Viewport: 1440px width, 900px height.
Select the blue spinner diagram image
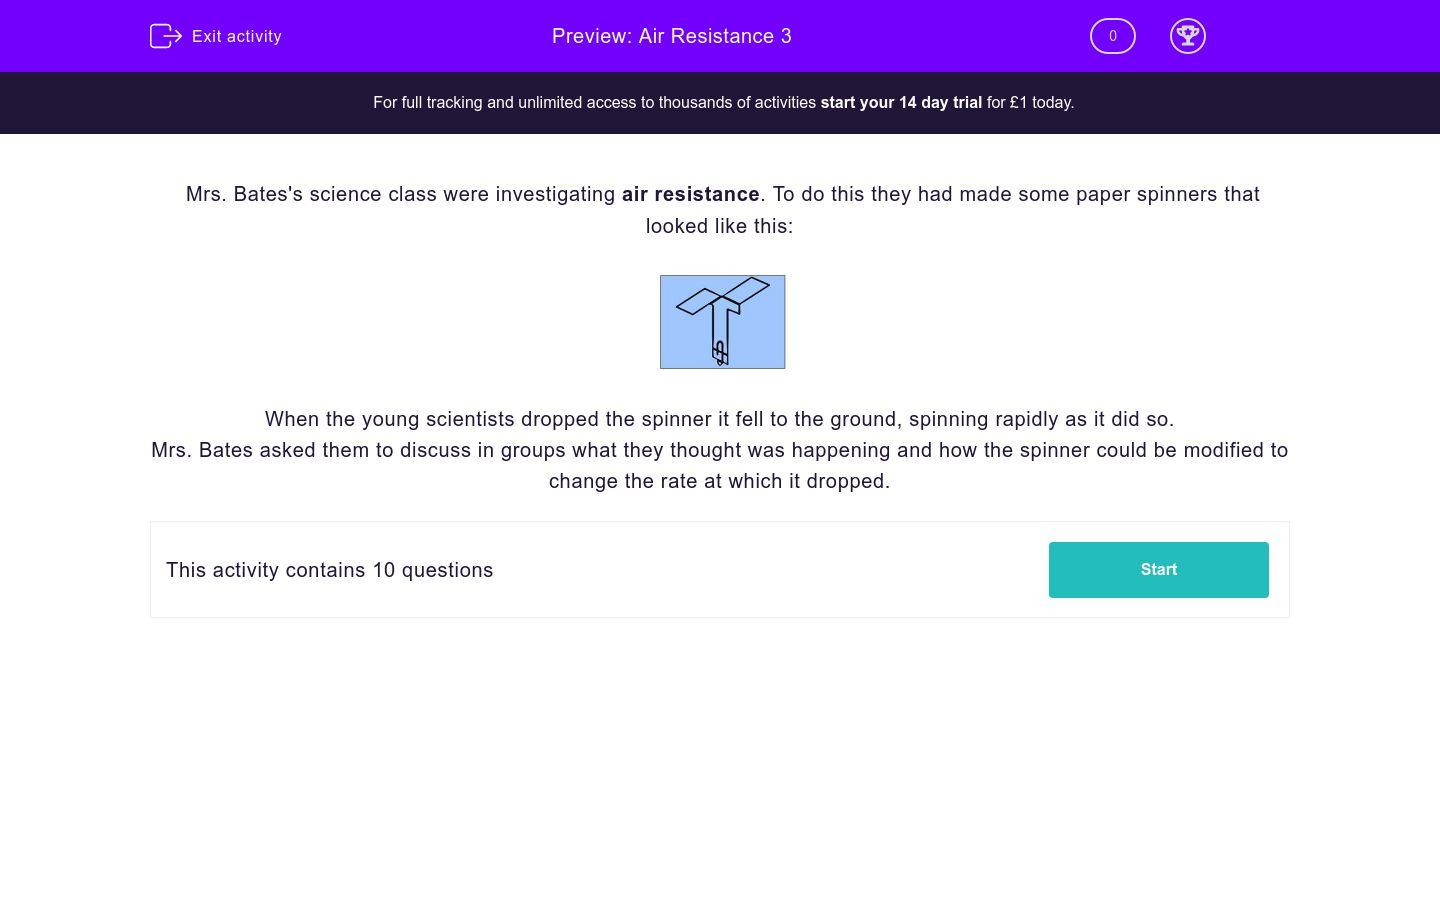722,321
